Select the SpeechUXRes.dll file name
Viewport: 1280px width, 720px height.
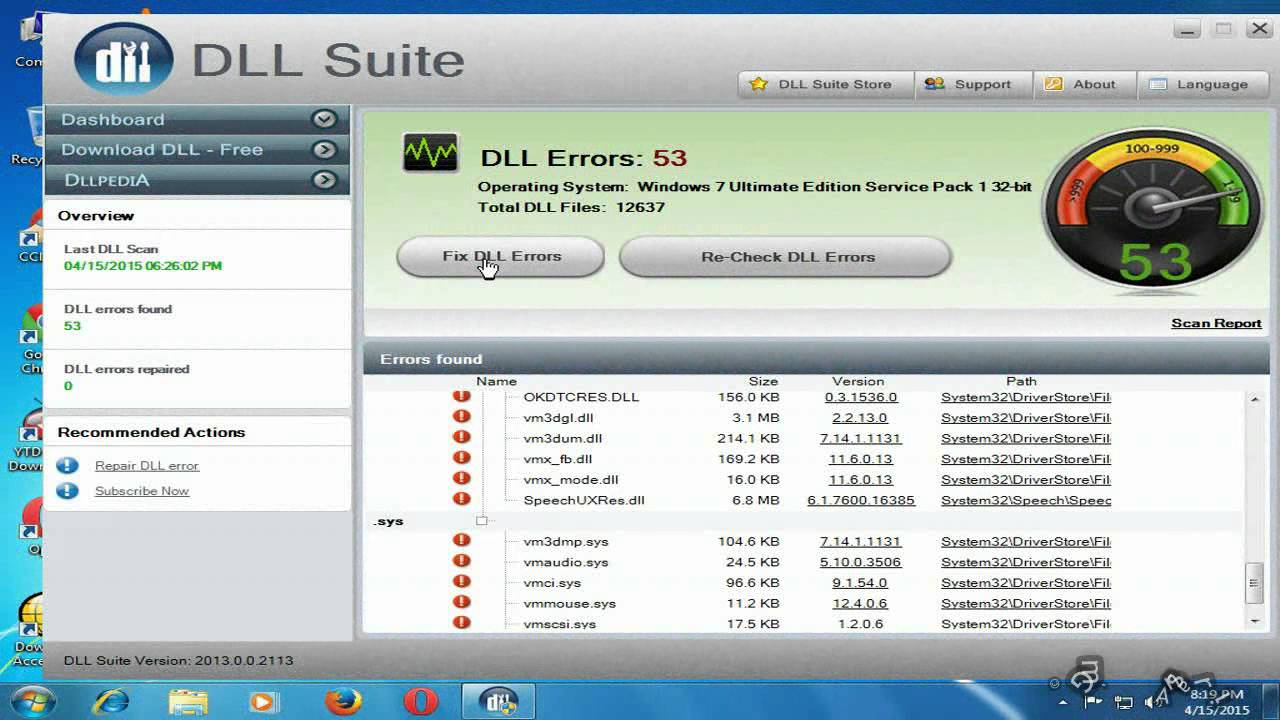(x=584, y=500)
